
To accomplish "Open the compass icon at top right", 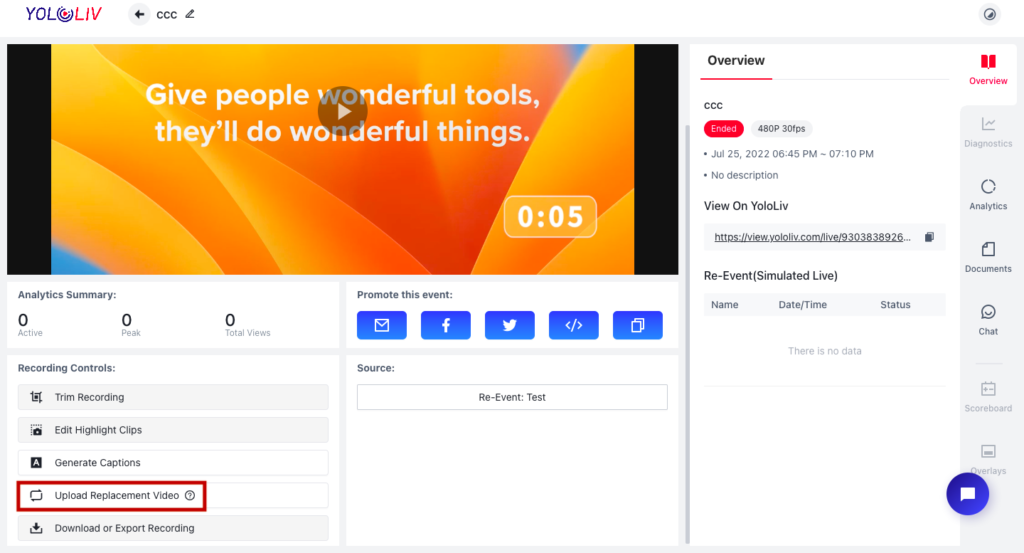I will coord(989,14).
